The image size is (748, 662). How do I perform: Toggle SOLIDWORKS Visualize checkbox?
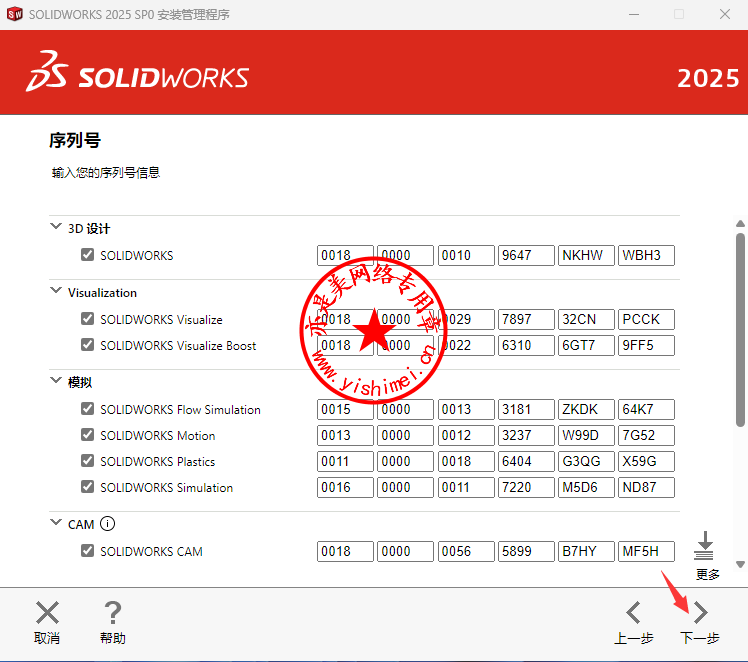(x=87, y=319)
